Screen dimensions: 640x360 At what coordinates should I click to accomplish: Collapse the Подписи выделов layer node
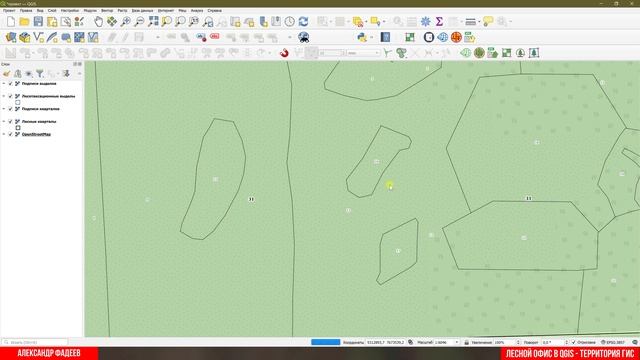click(x=4, y=84)
